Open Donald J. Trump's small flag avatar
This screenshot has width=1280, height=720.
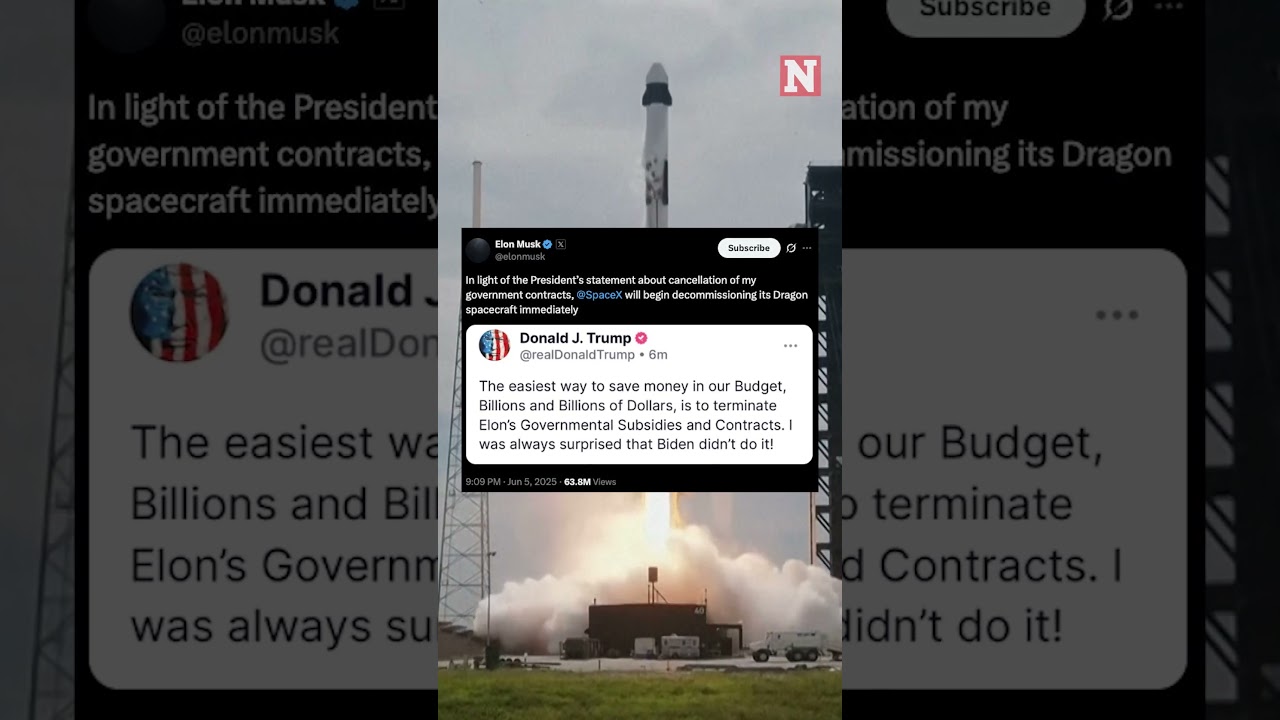[495, 345]
